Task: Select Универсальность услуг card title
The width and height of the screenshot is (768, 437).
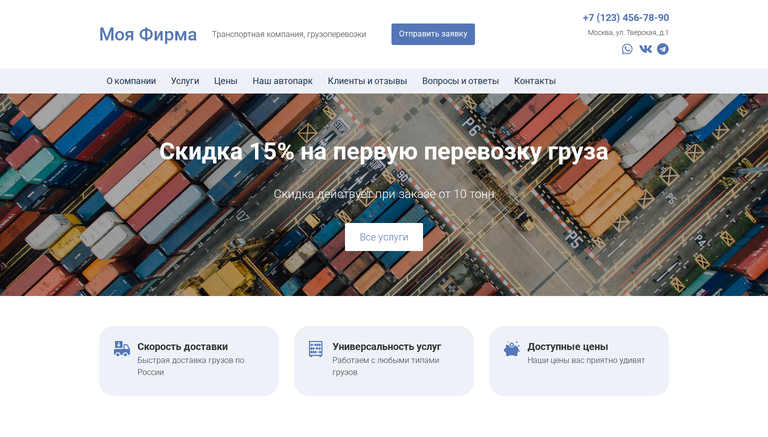Action: 387,346
